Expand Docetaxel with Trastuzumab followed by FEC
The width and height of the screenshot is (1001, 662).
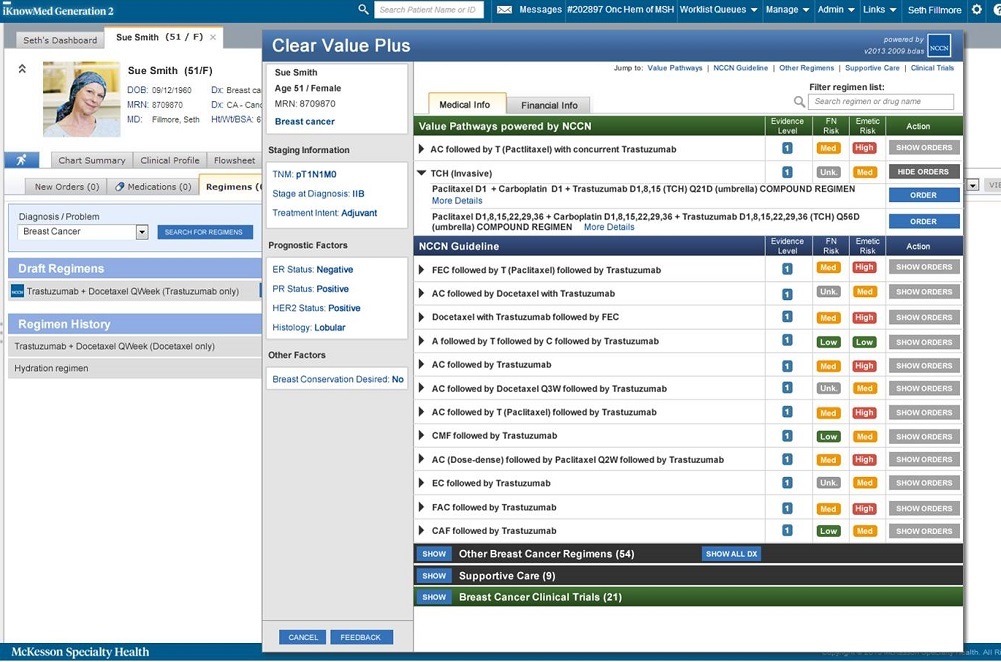tap(421, 317)
